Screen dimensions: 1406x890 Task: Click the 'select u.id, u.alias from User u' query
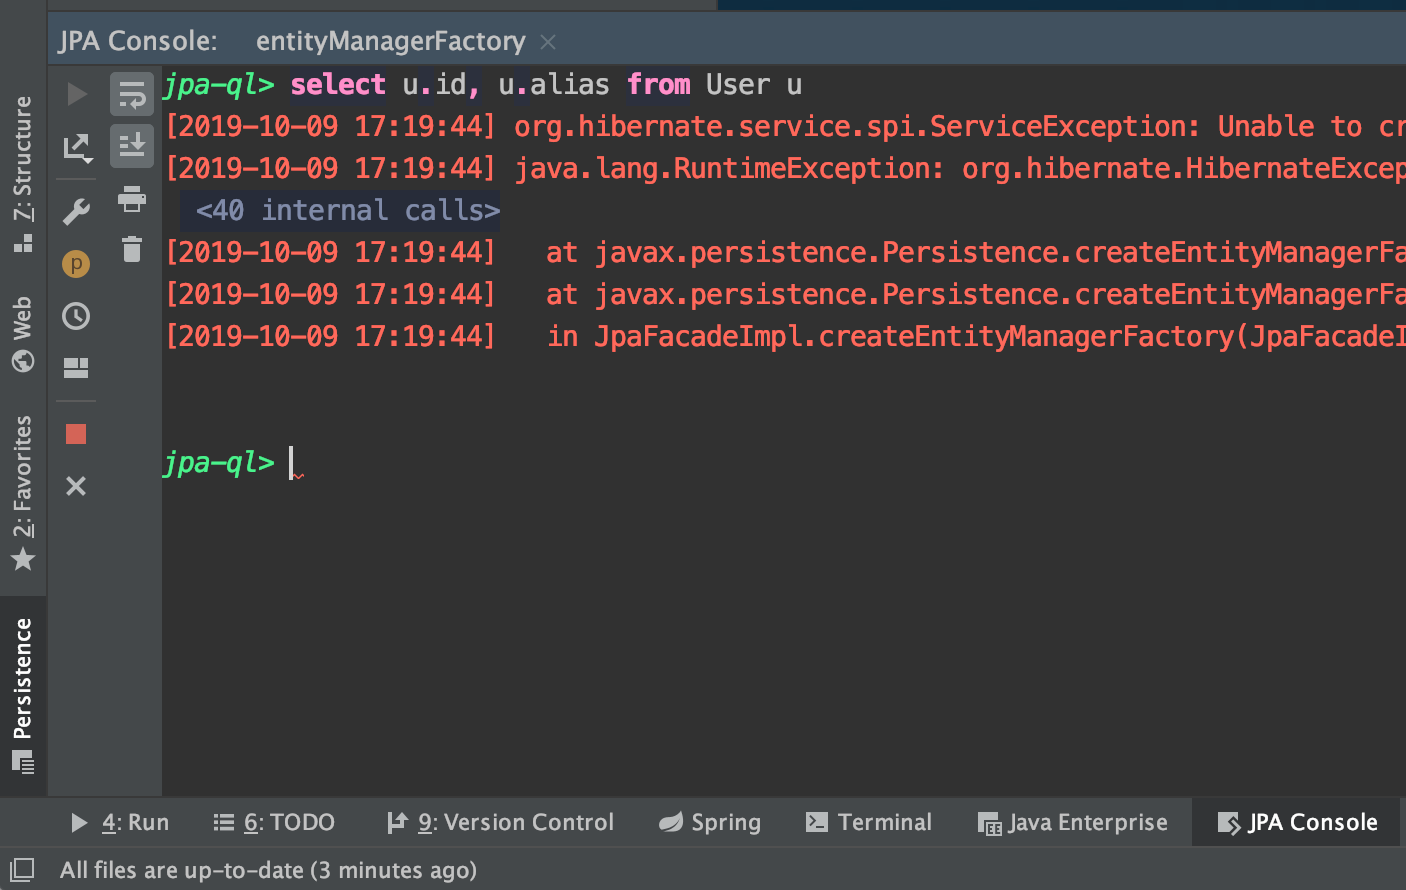click(x=546, y=84)
